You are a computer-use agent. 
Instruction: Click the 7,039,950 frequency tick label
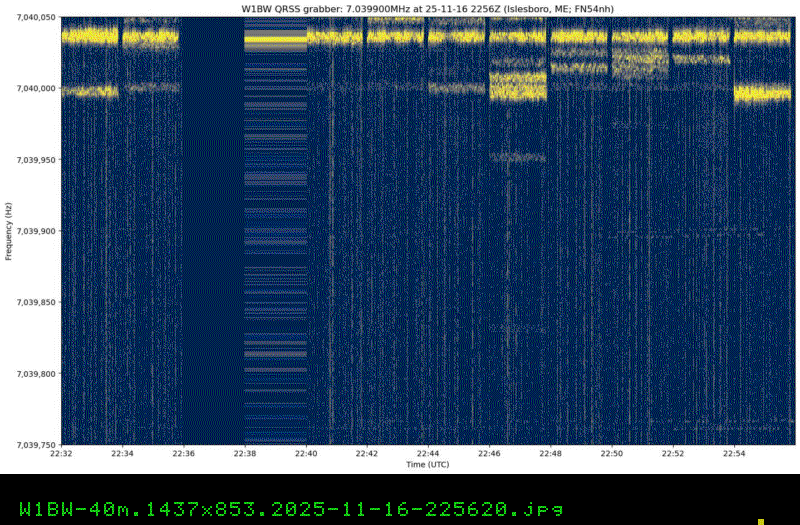click(36, 160)
